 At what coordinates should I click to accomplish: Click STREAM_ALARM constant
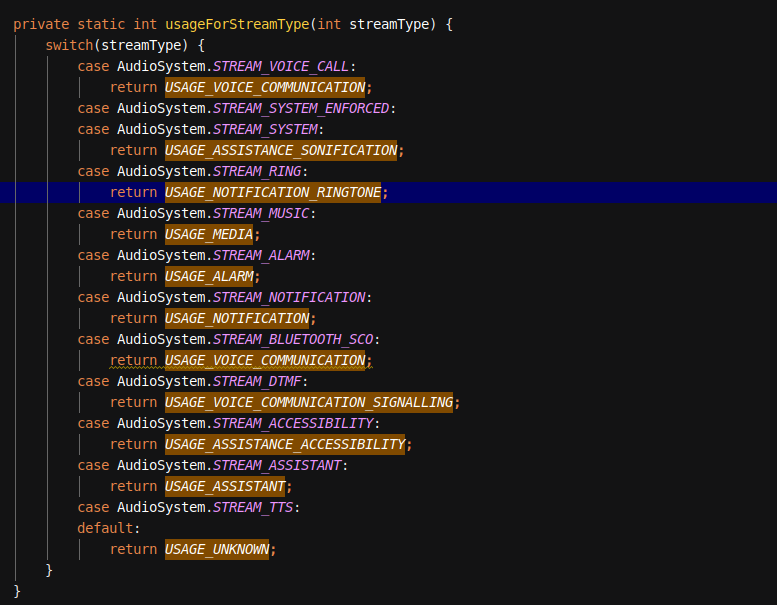(x=261, y=256)
